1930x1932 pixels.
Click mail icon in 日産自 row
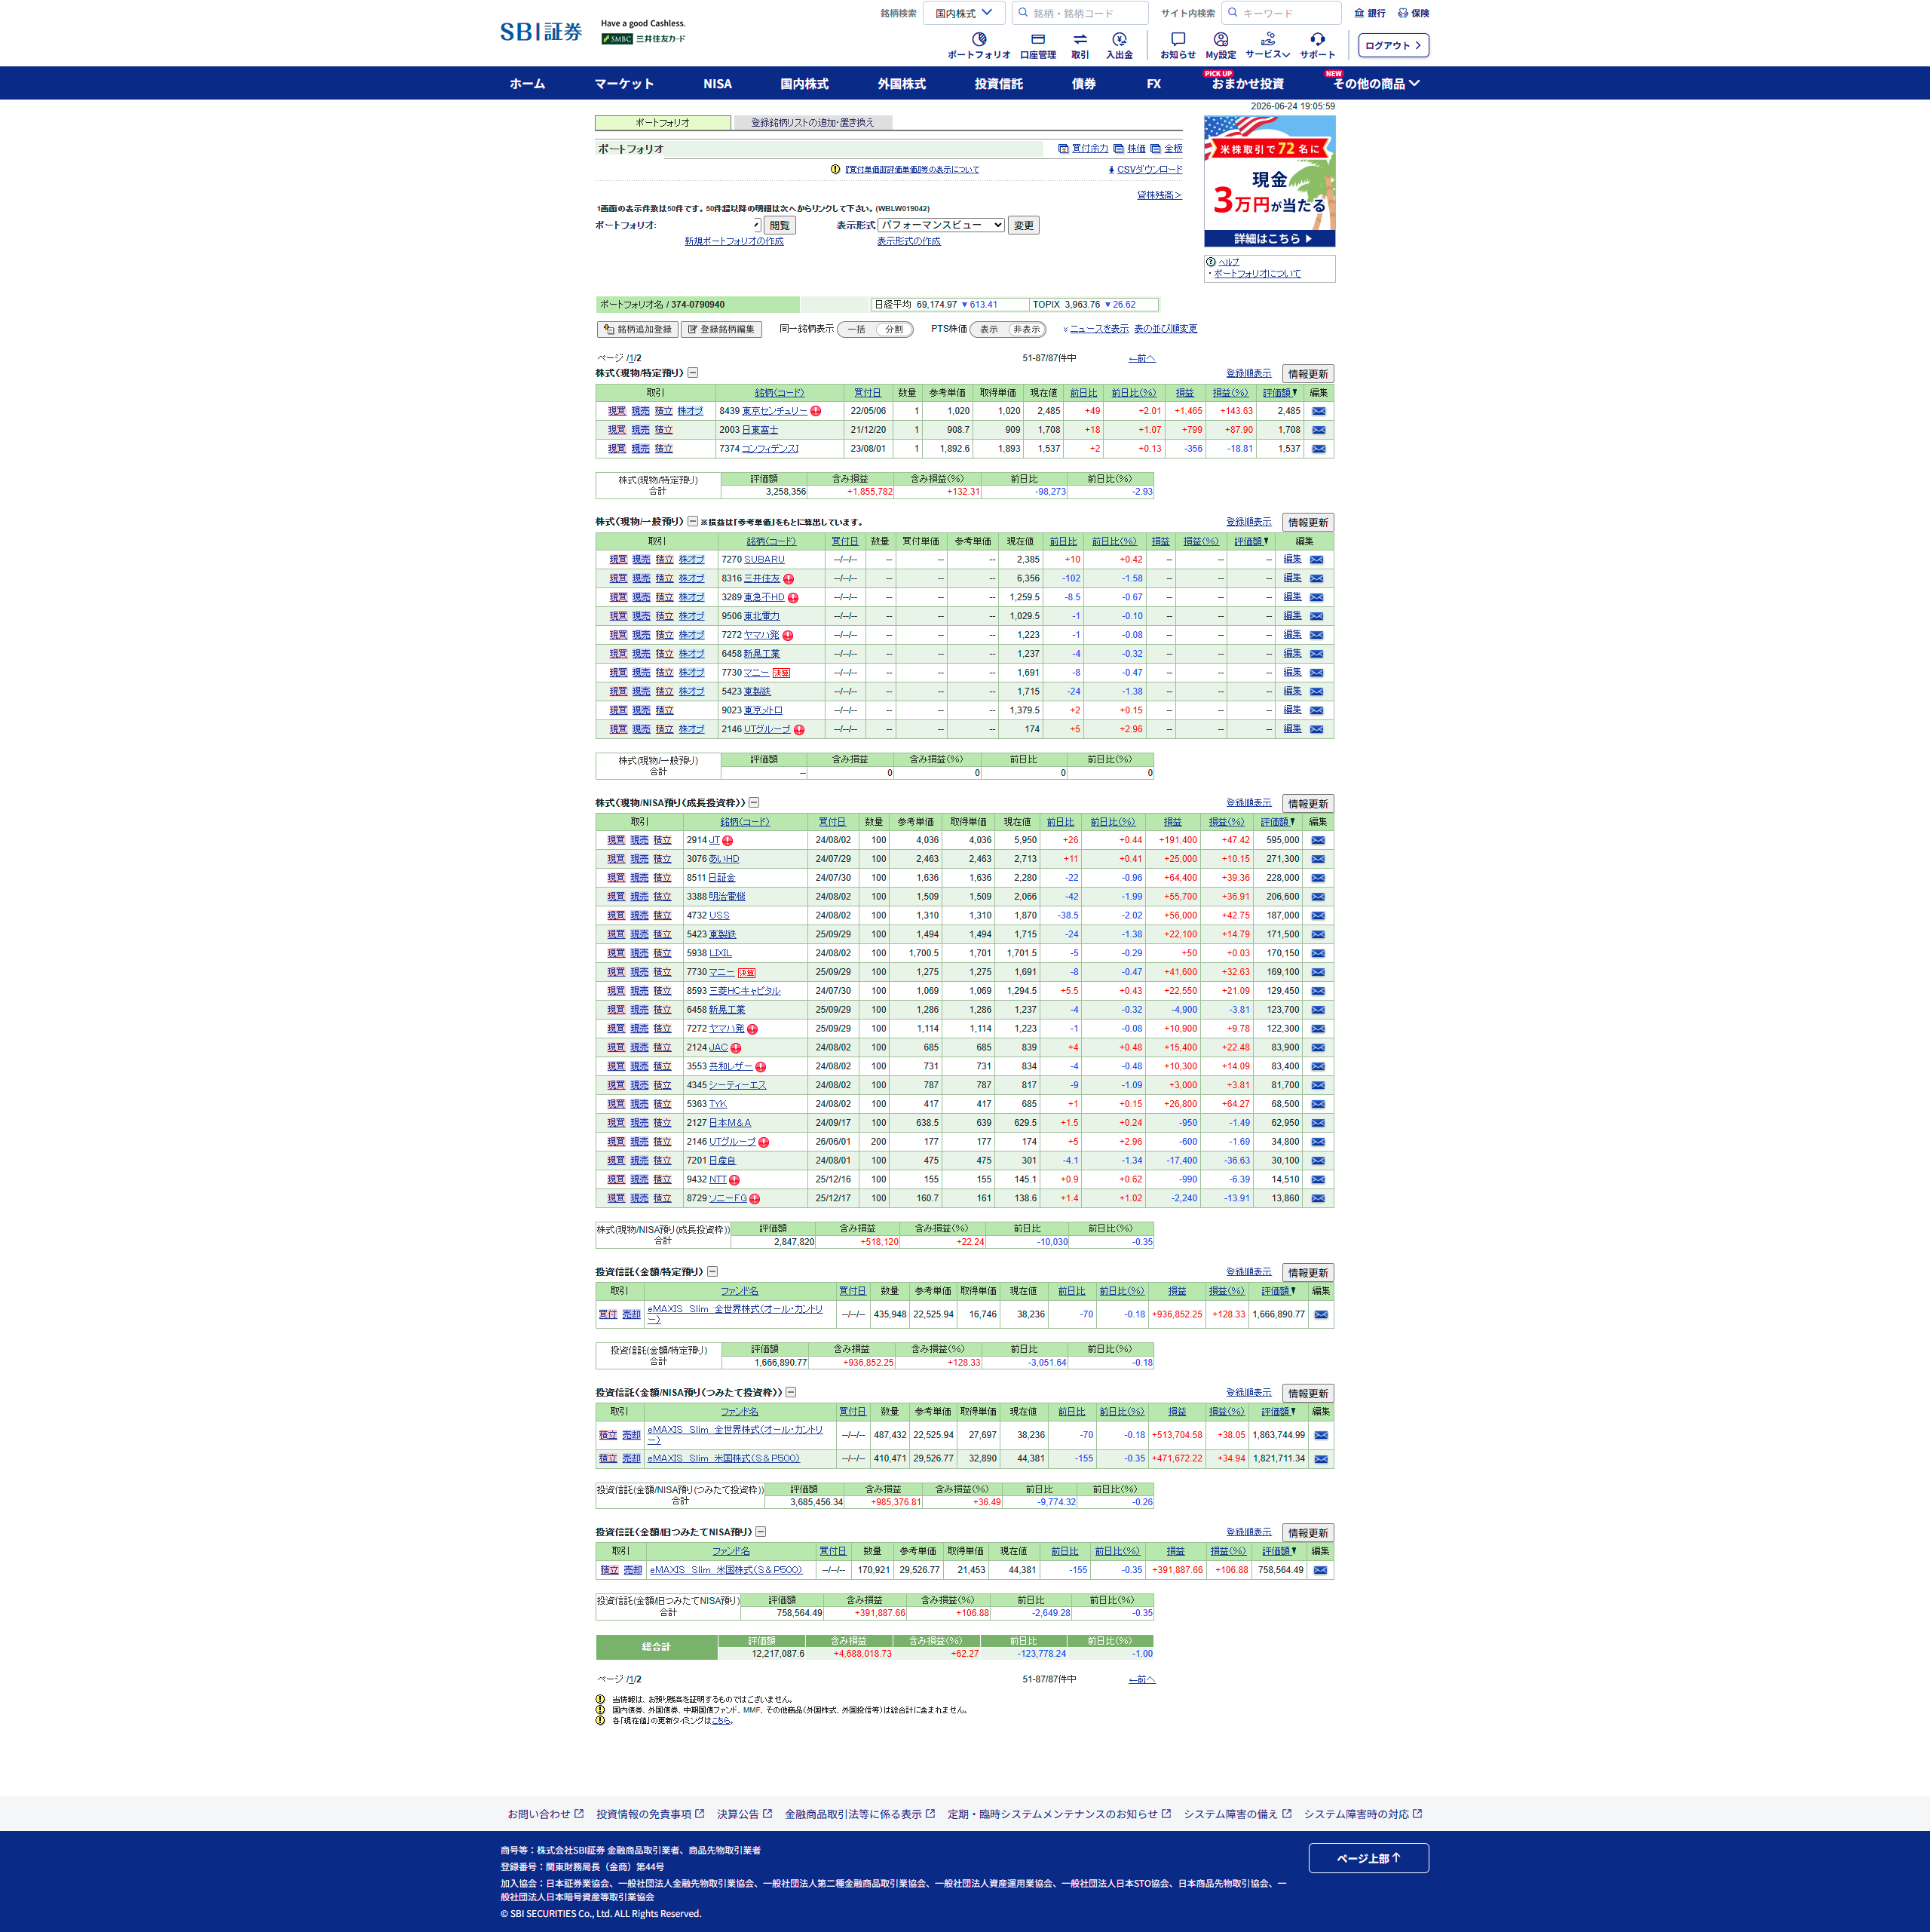click(x=1318, y=1161)
